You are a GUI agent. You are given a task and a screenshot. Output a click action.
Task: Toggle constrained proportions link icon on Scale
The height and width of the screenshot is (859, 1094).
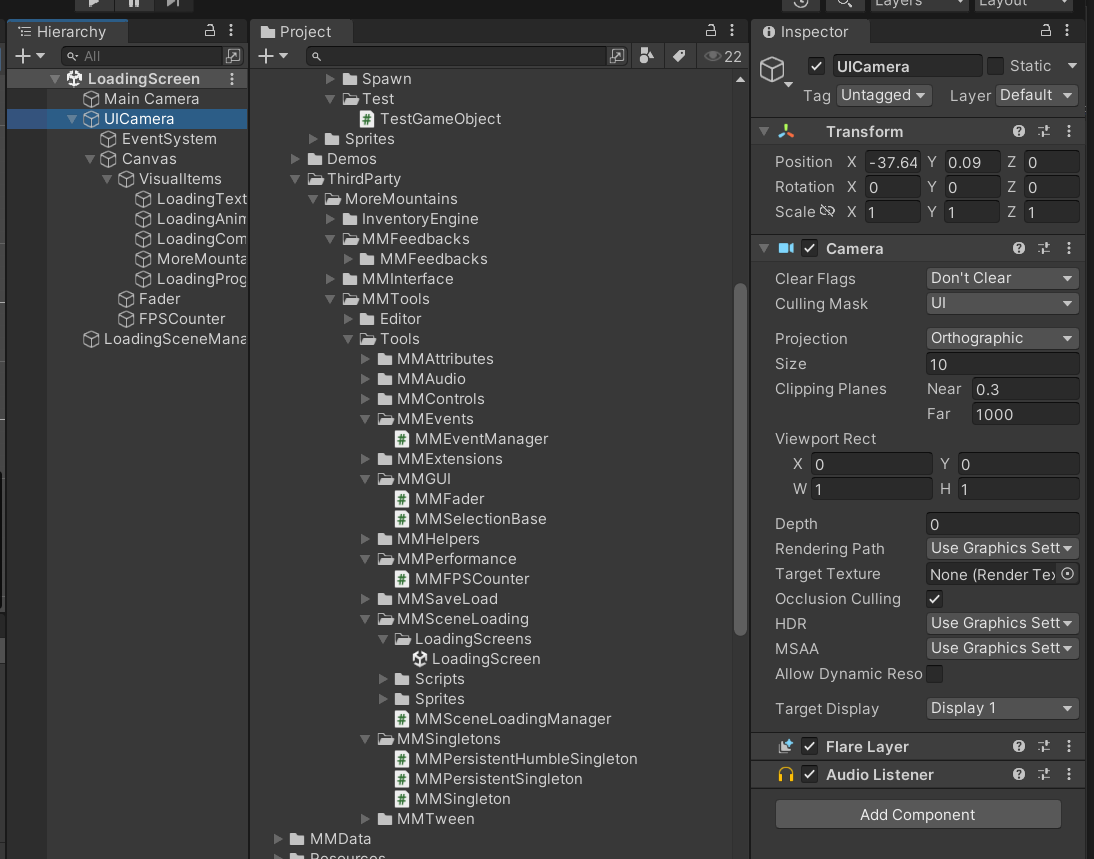tap(827, 211)
